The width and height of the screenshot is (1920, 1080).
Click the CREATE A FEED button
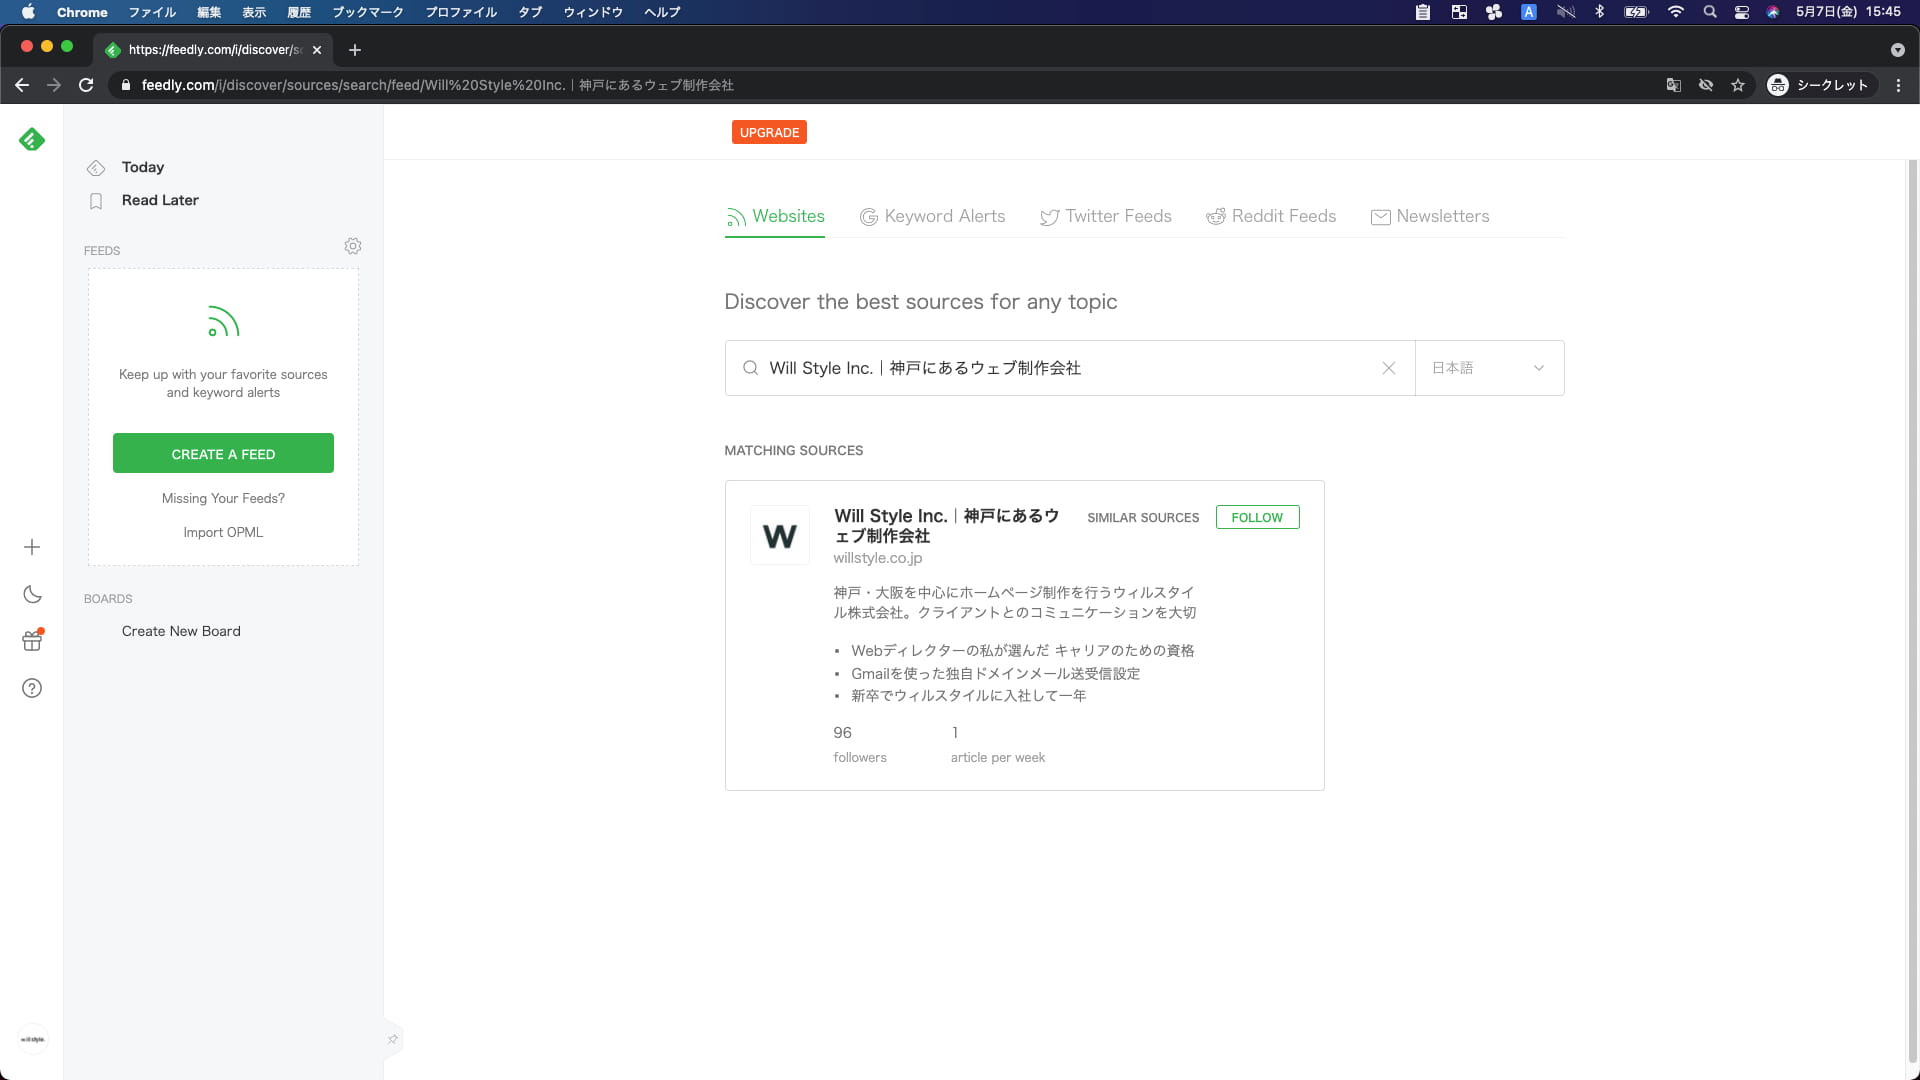click(x=223, y=453)
